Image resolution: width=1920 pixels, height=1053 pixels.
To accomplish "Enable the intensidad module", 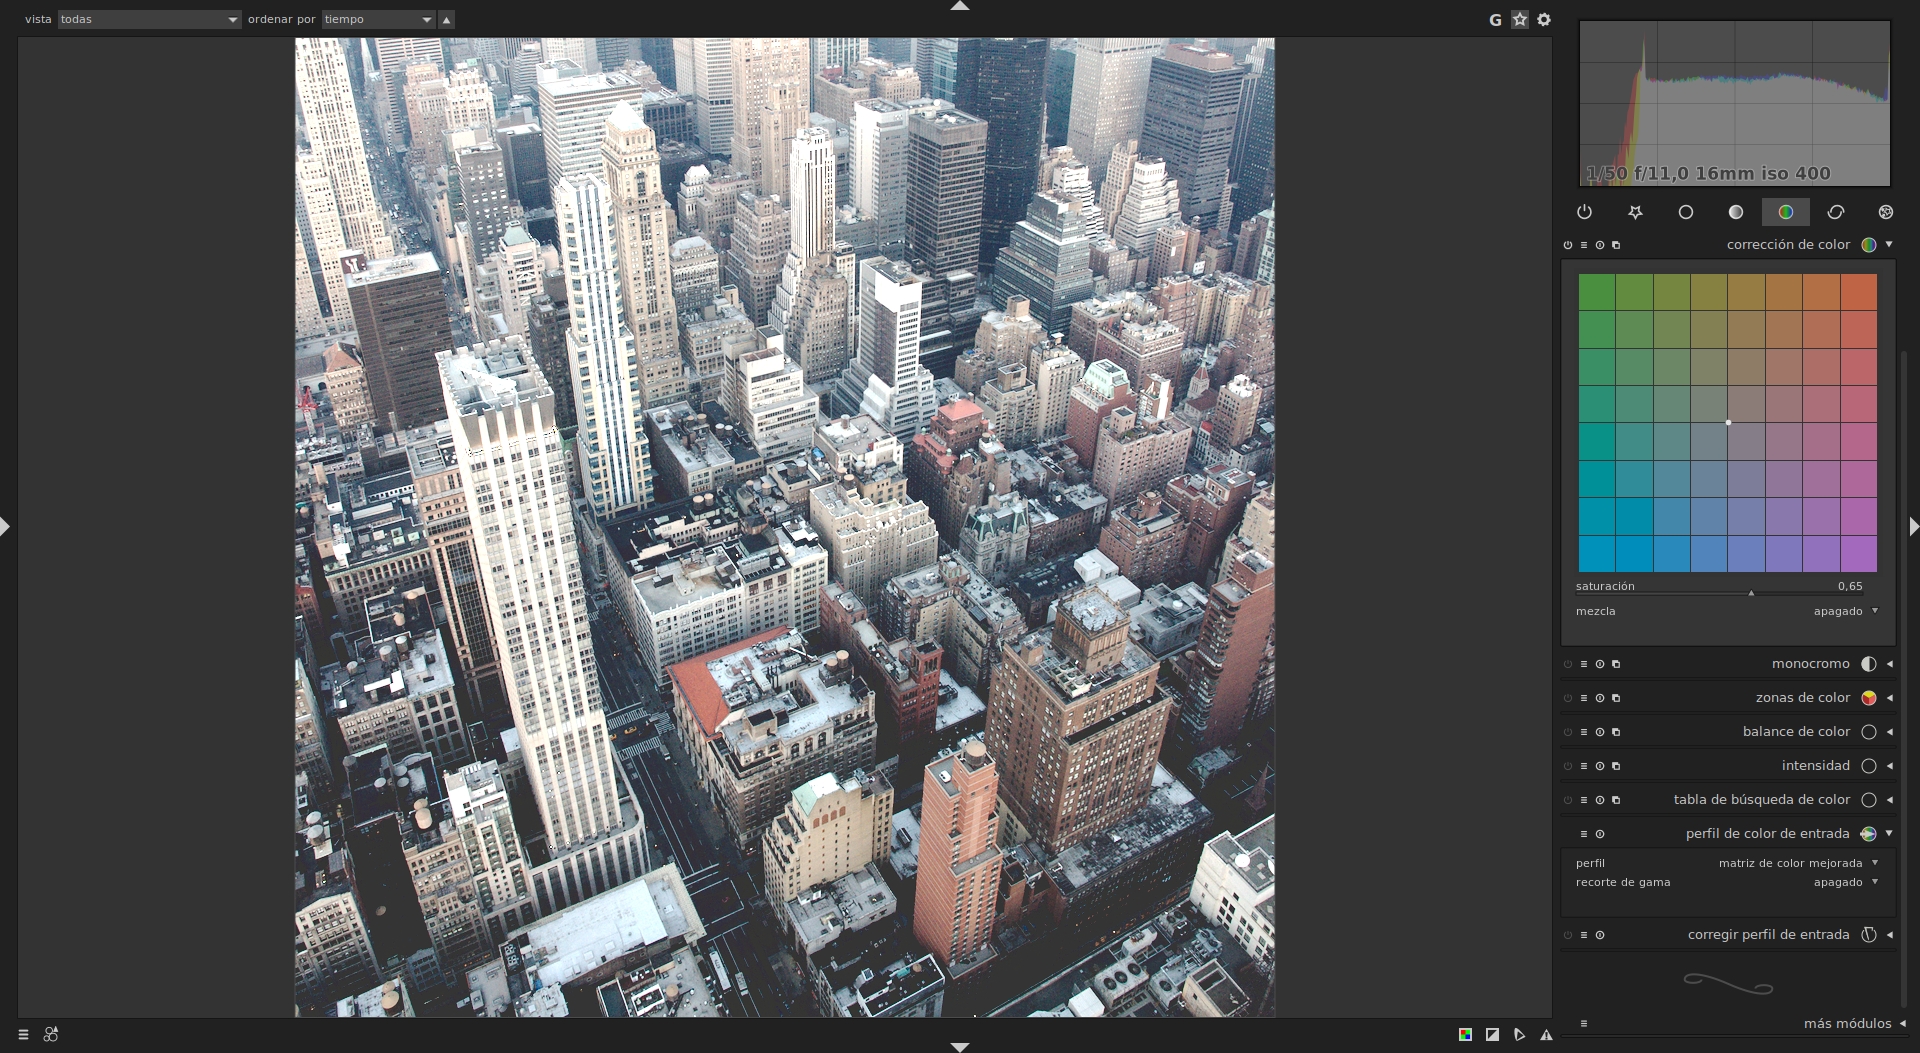I will pyautogui.click(x=1568, y=766).
